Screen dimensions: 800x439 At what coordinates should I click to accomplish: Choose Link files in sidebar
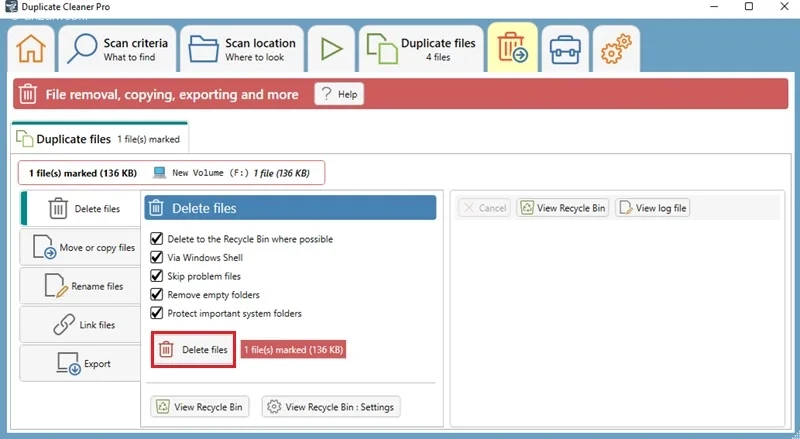click(x=81, y=325)
